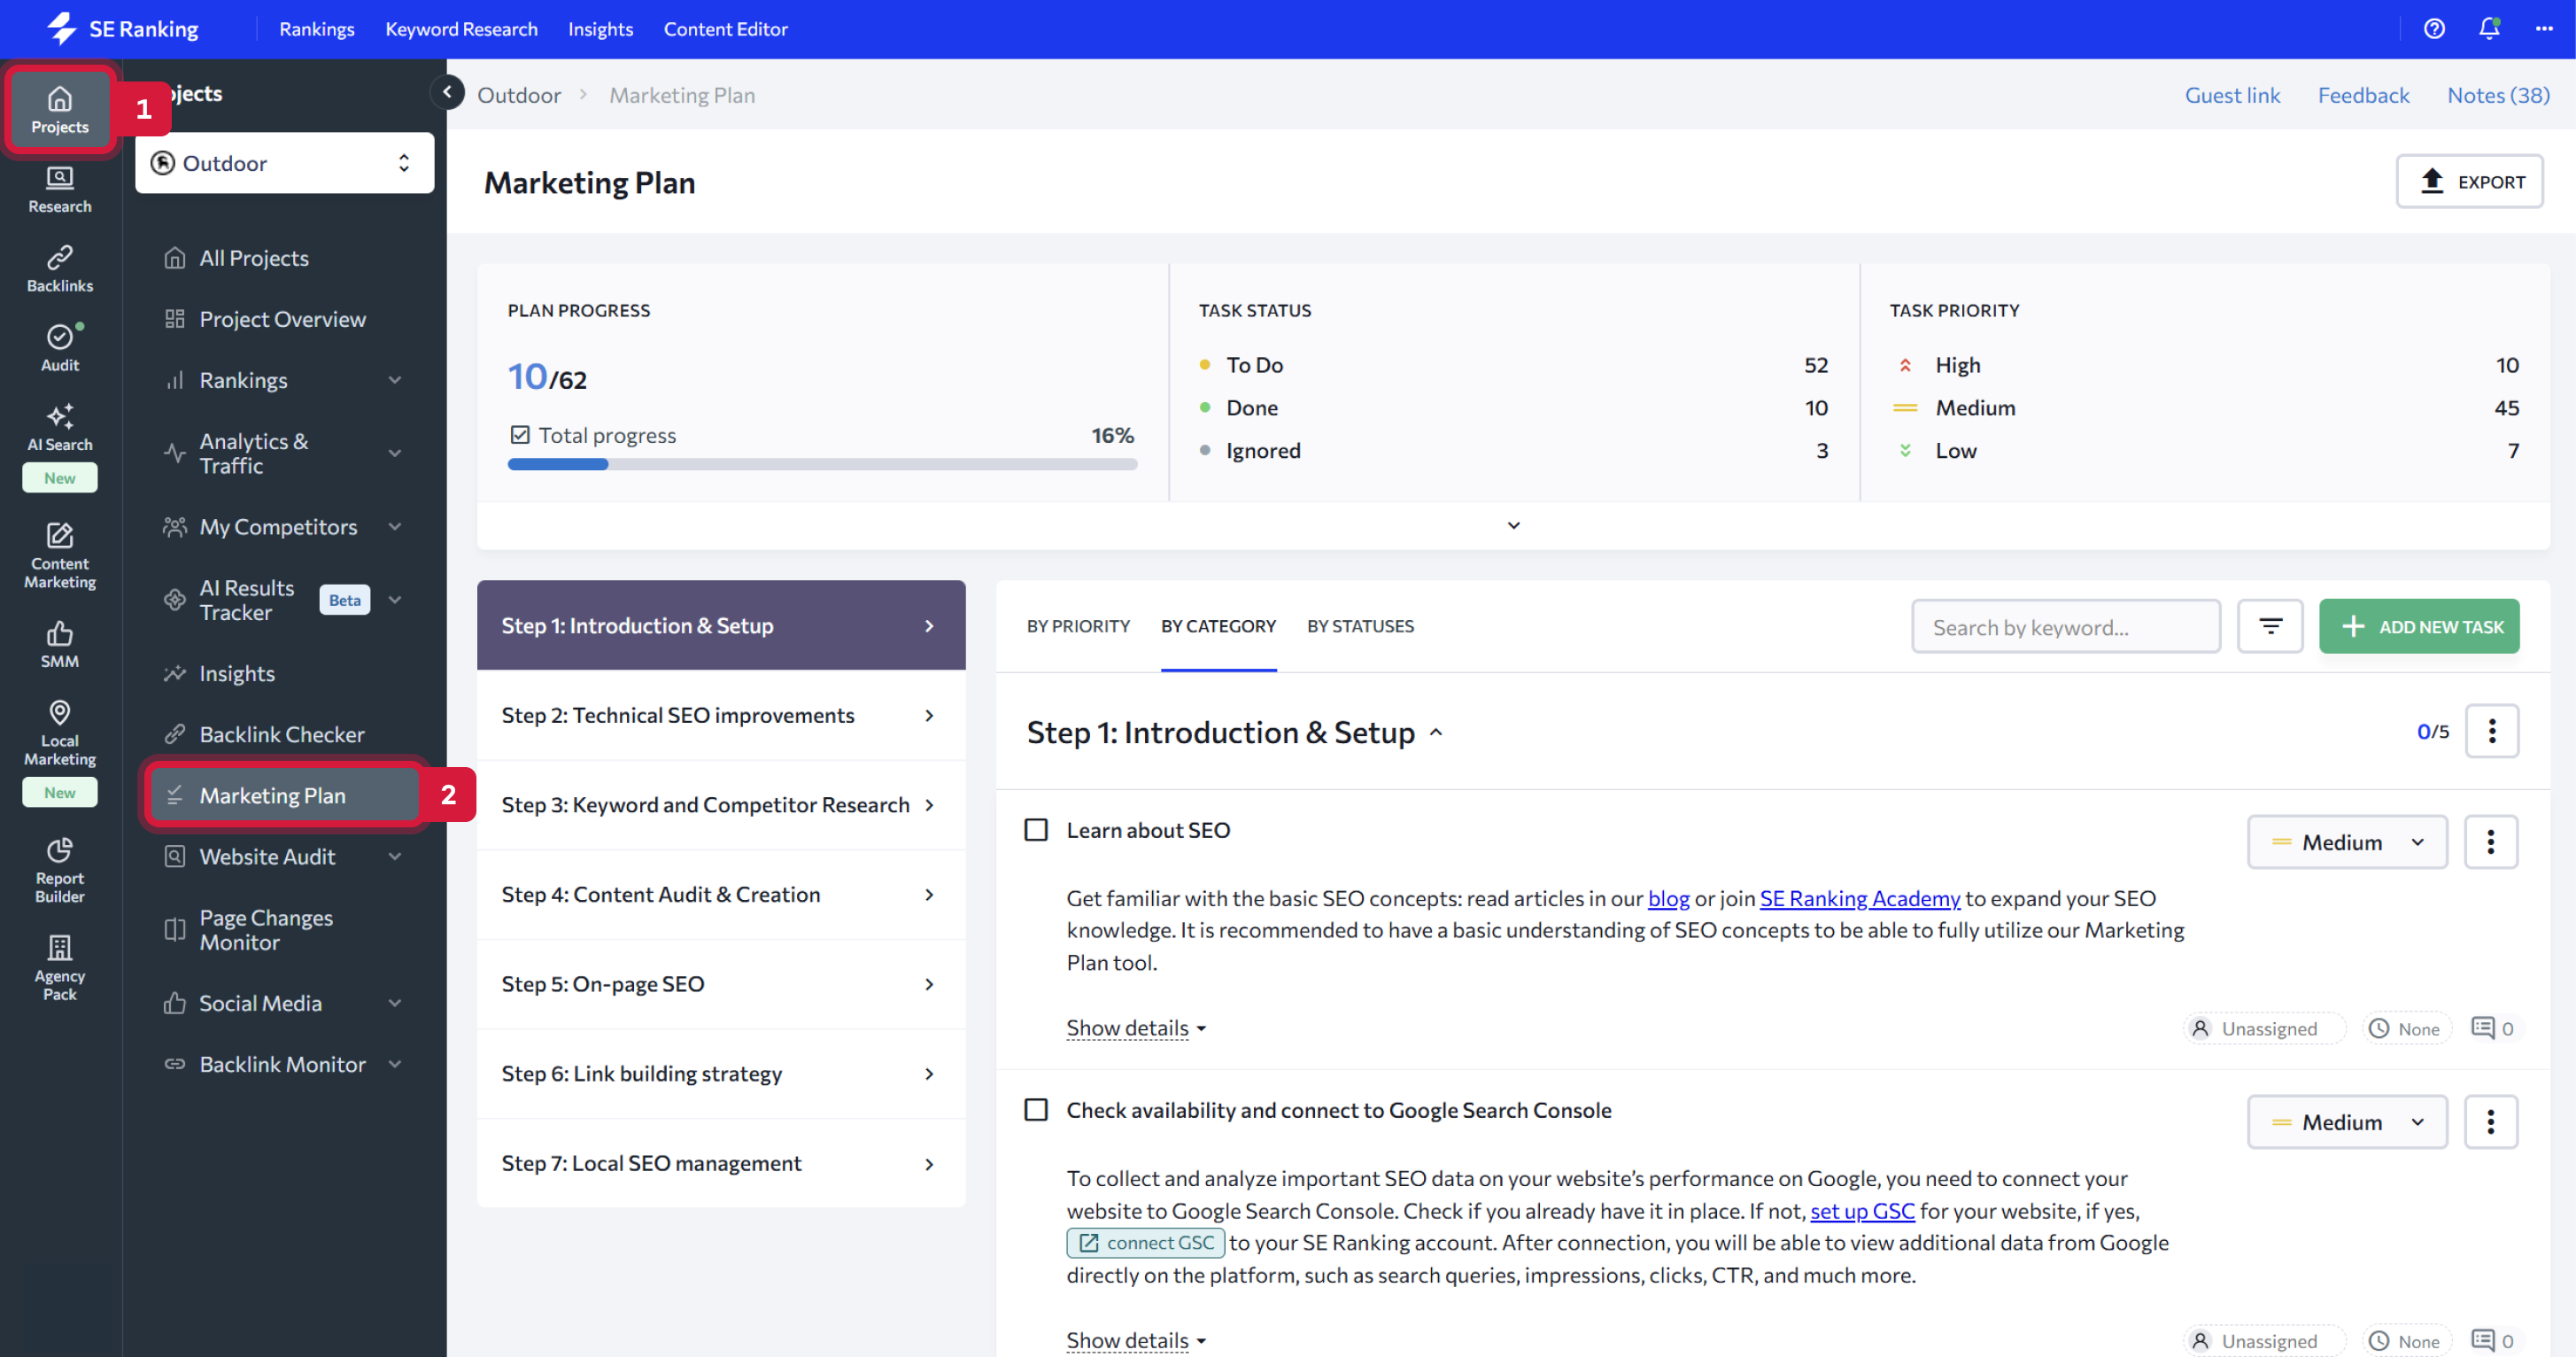This screenshot has height=1357, width=2576.
Task: Expand the plan summary panel chevron
Action: click(1513, 525)
